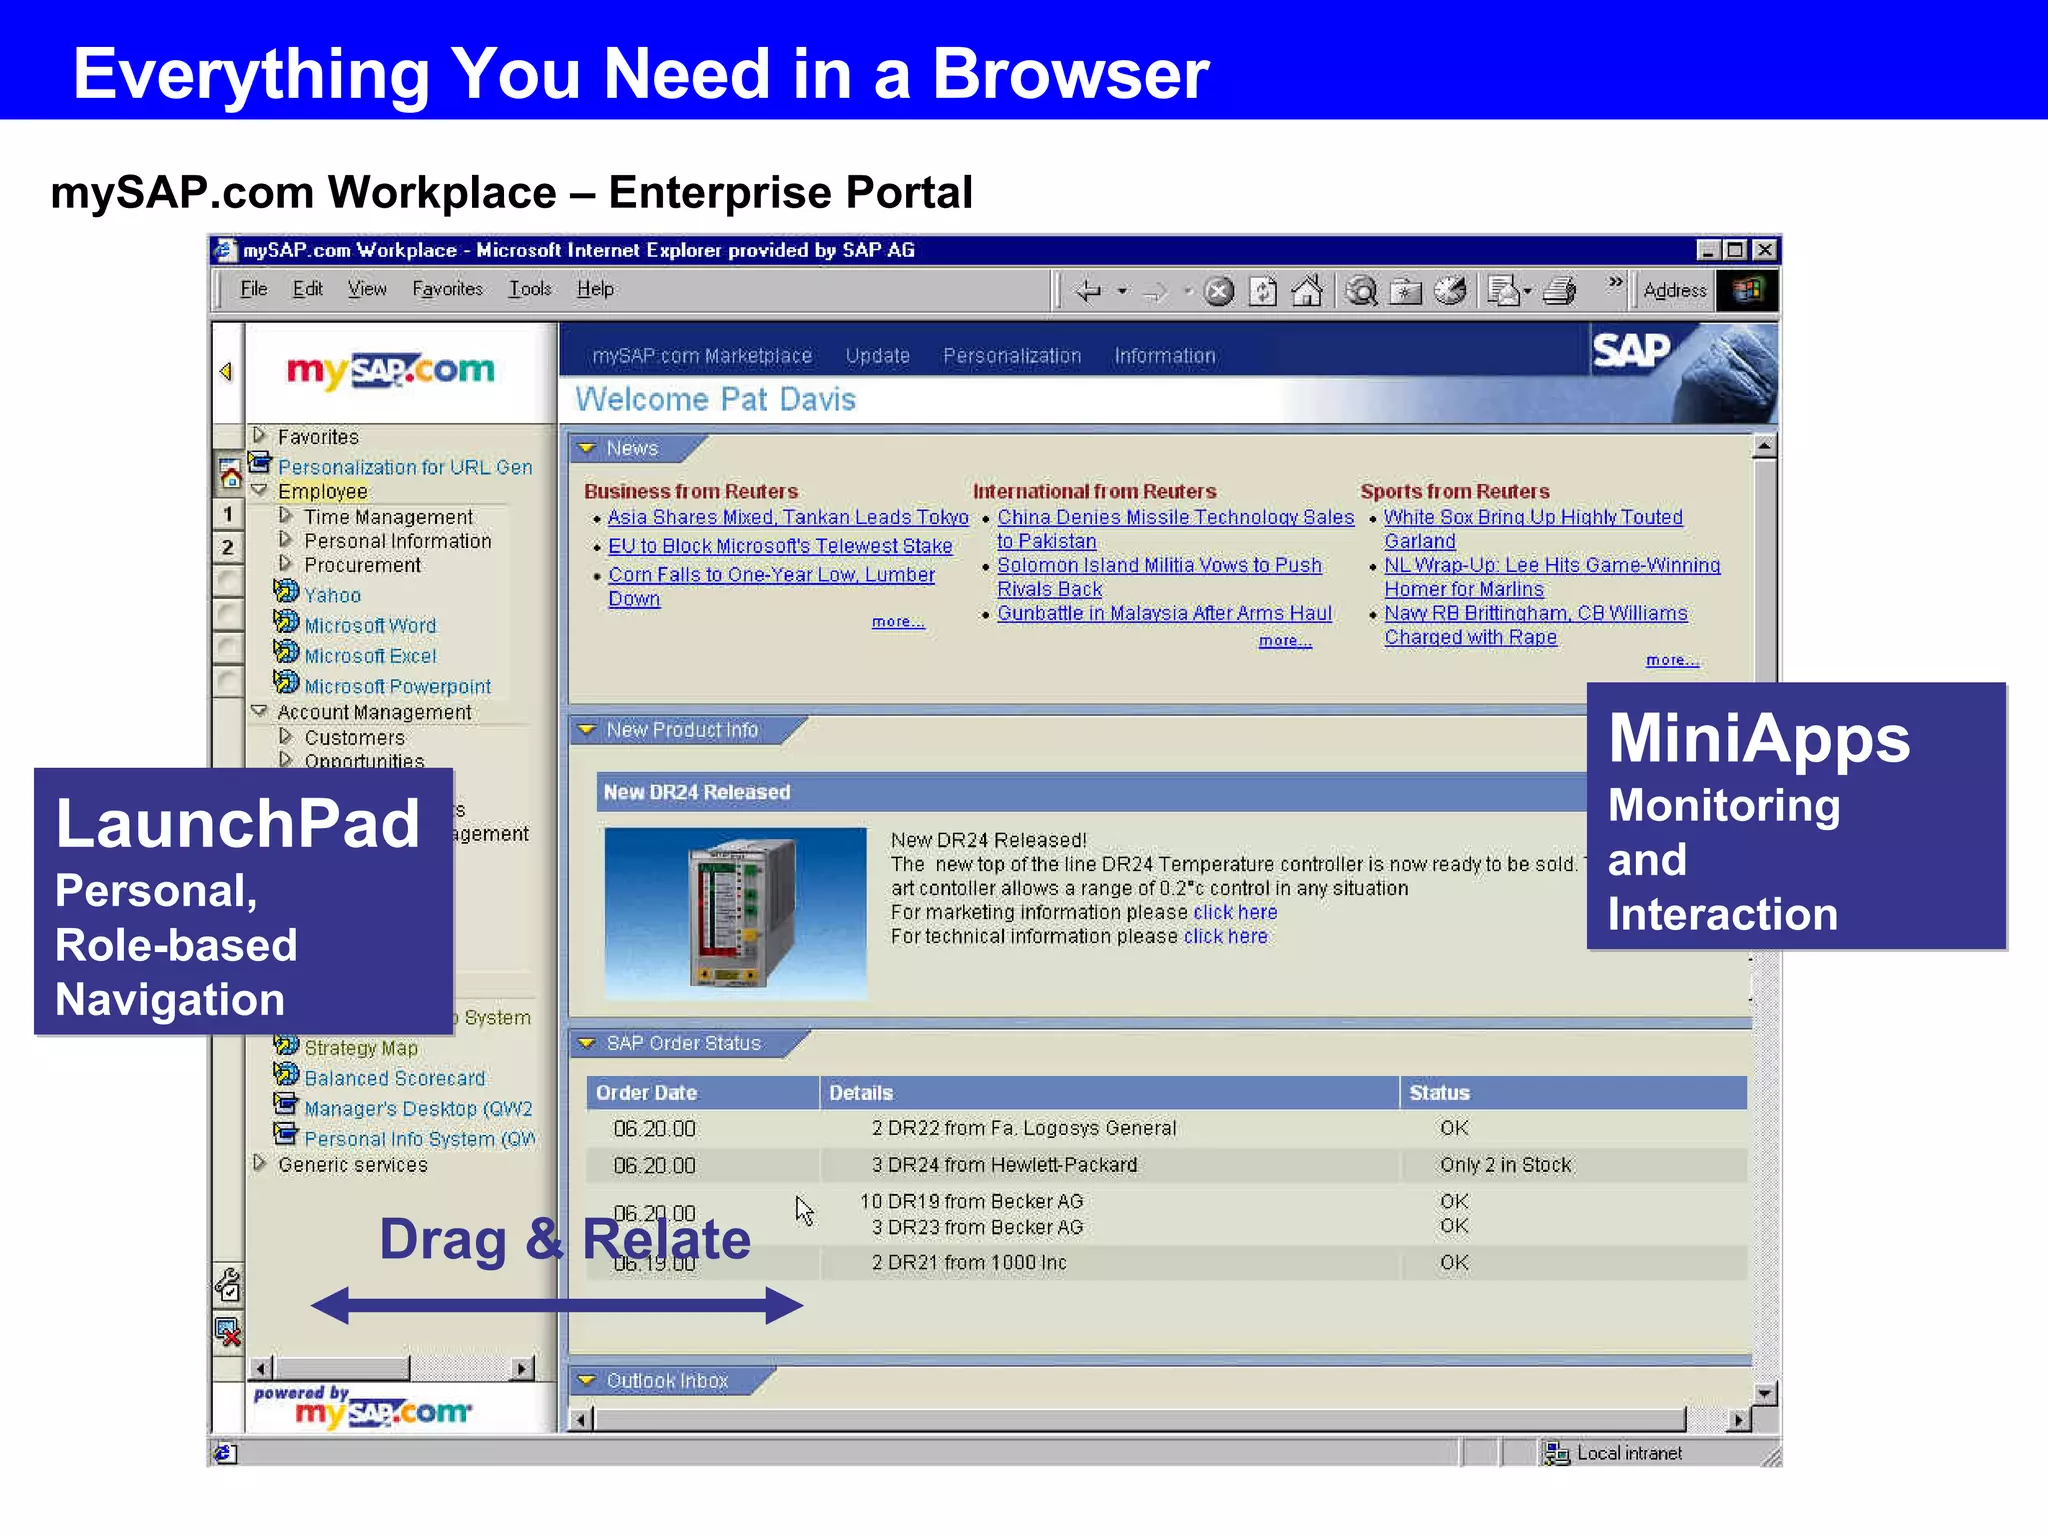The image size is (2048, 1536).
Task: Click the Local intranet zone icon
Action: coord(1556,1453)
